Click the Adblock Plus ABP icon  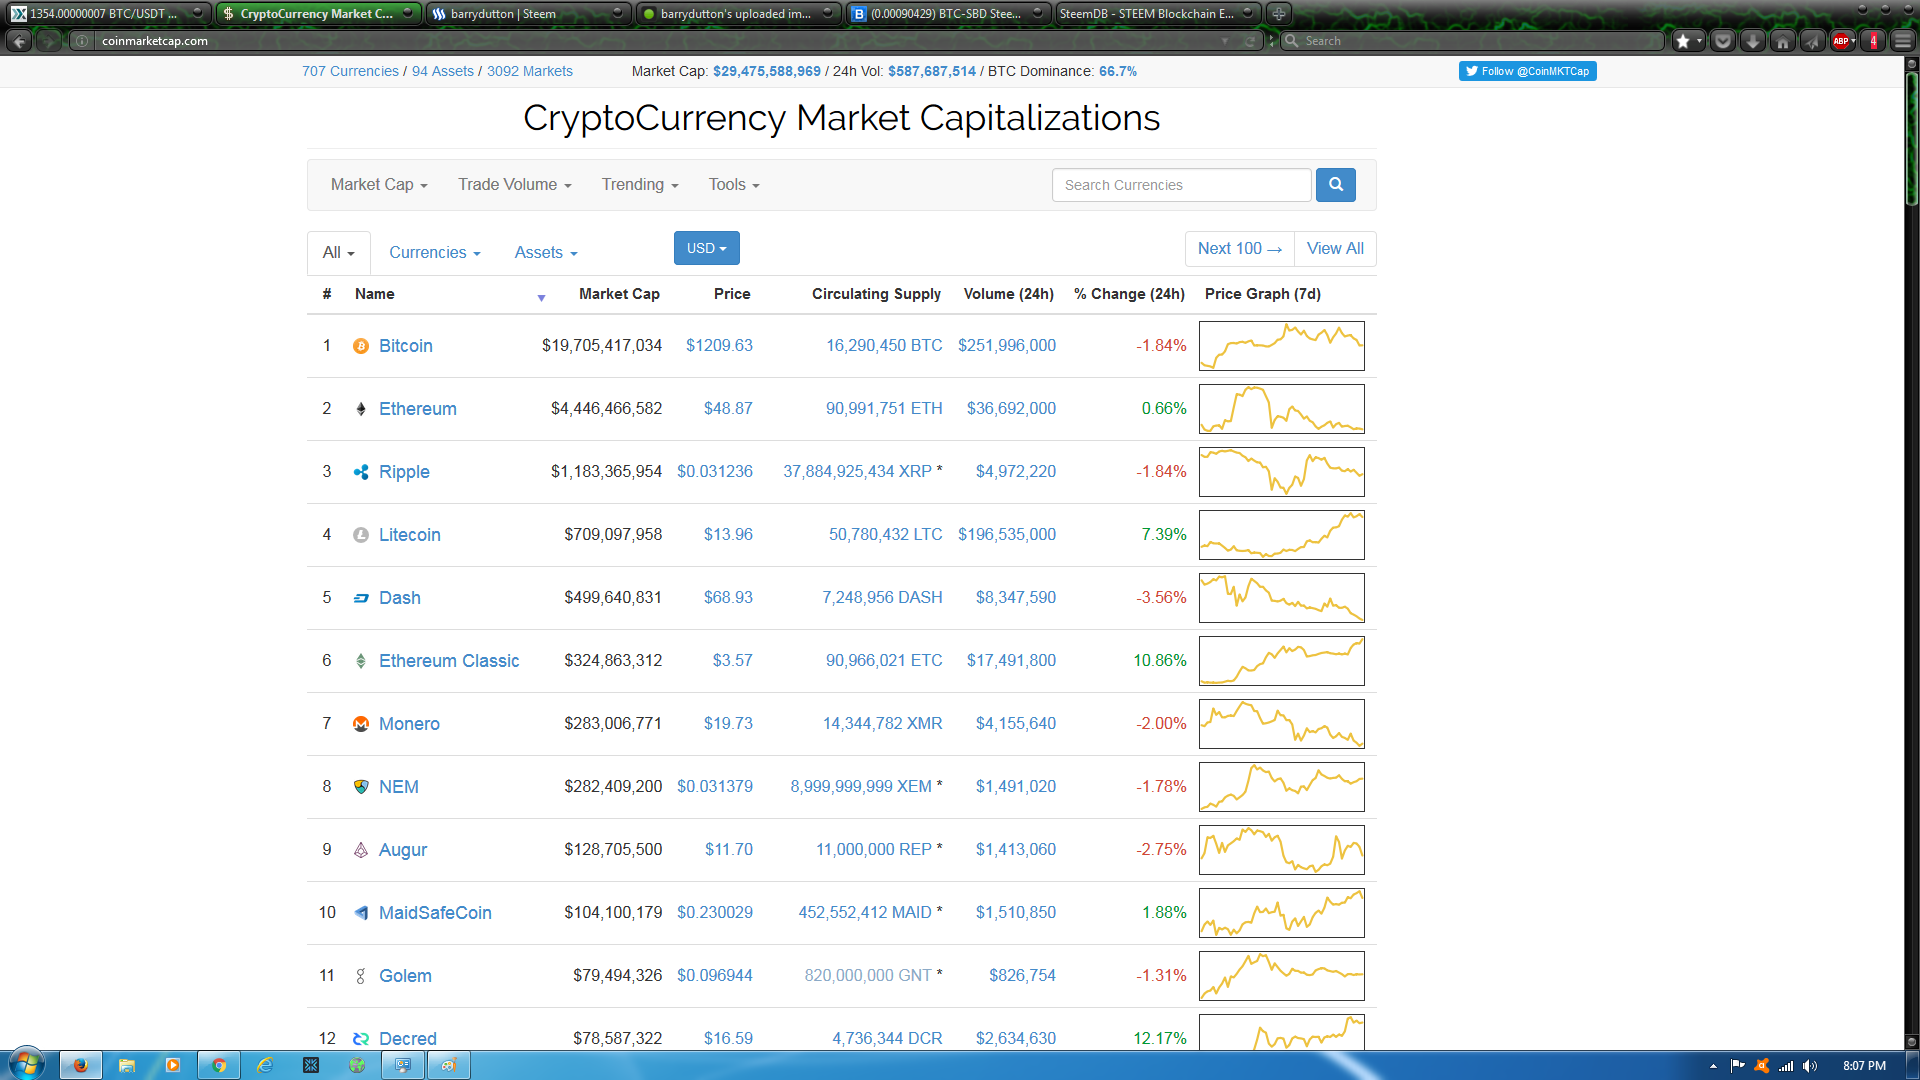pos(1841,41)
